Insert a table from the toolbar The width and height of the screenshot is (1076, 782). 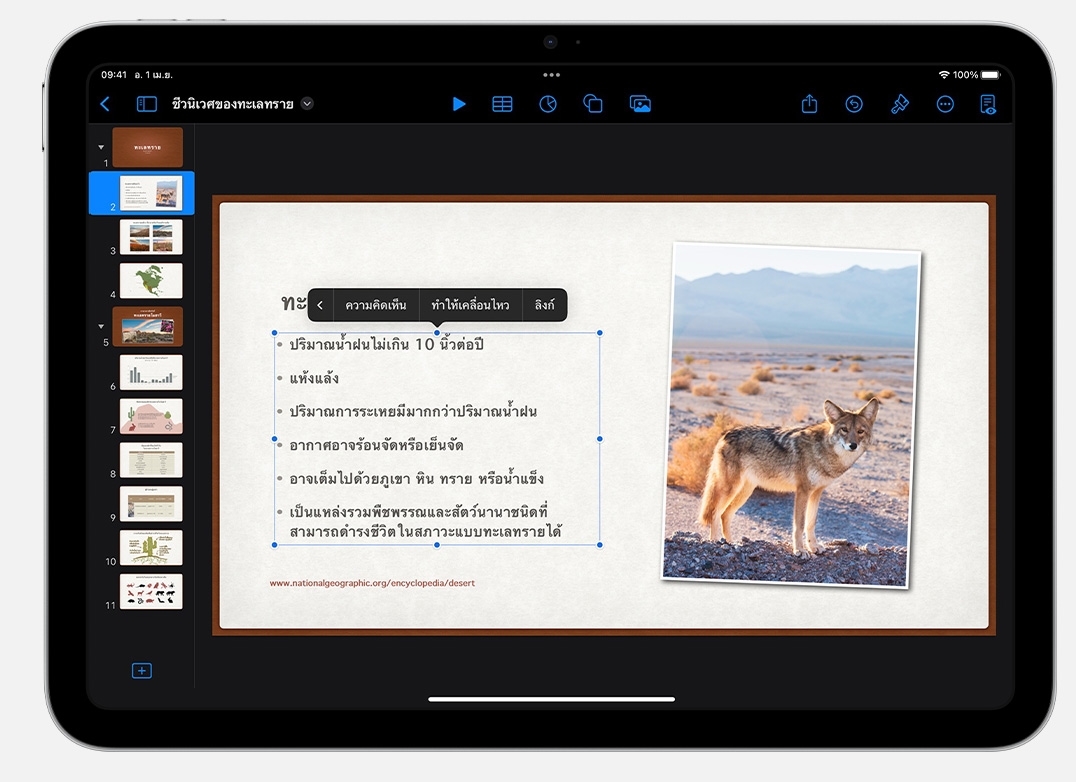pyautogui.click(x=502, y=104)
